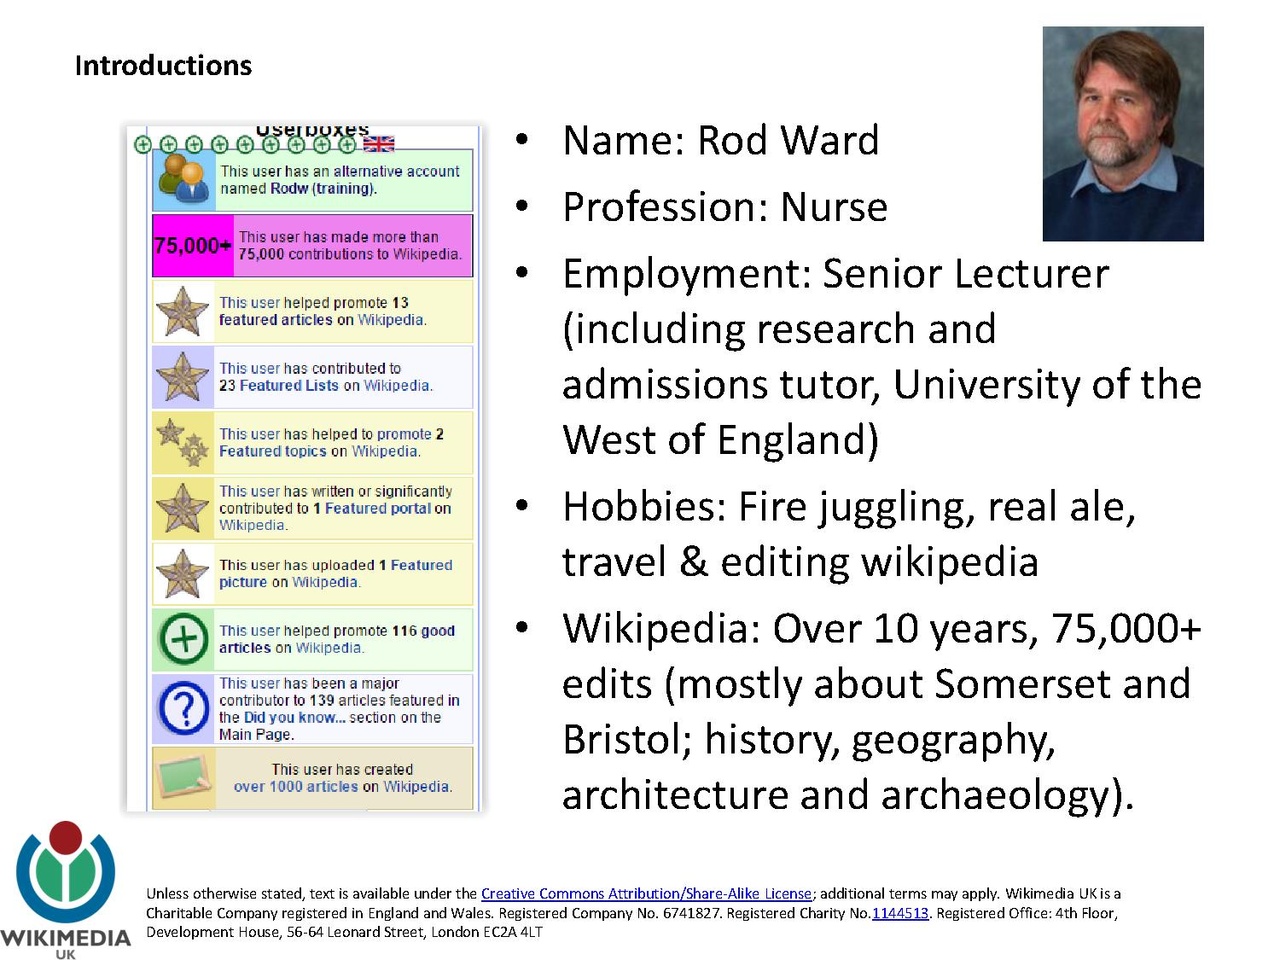Click the alternative account two-people icon
Viewport: 1280px width, 960px height.
click(184, 180)
